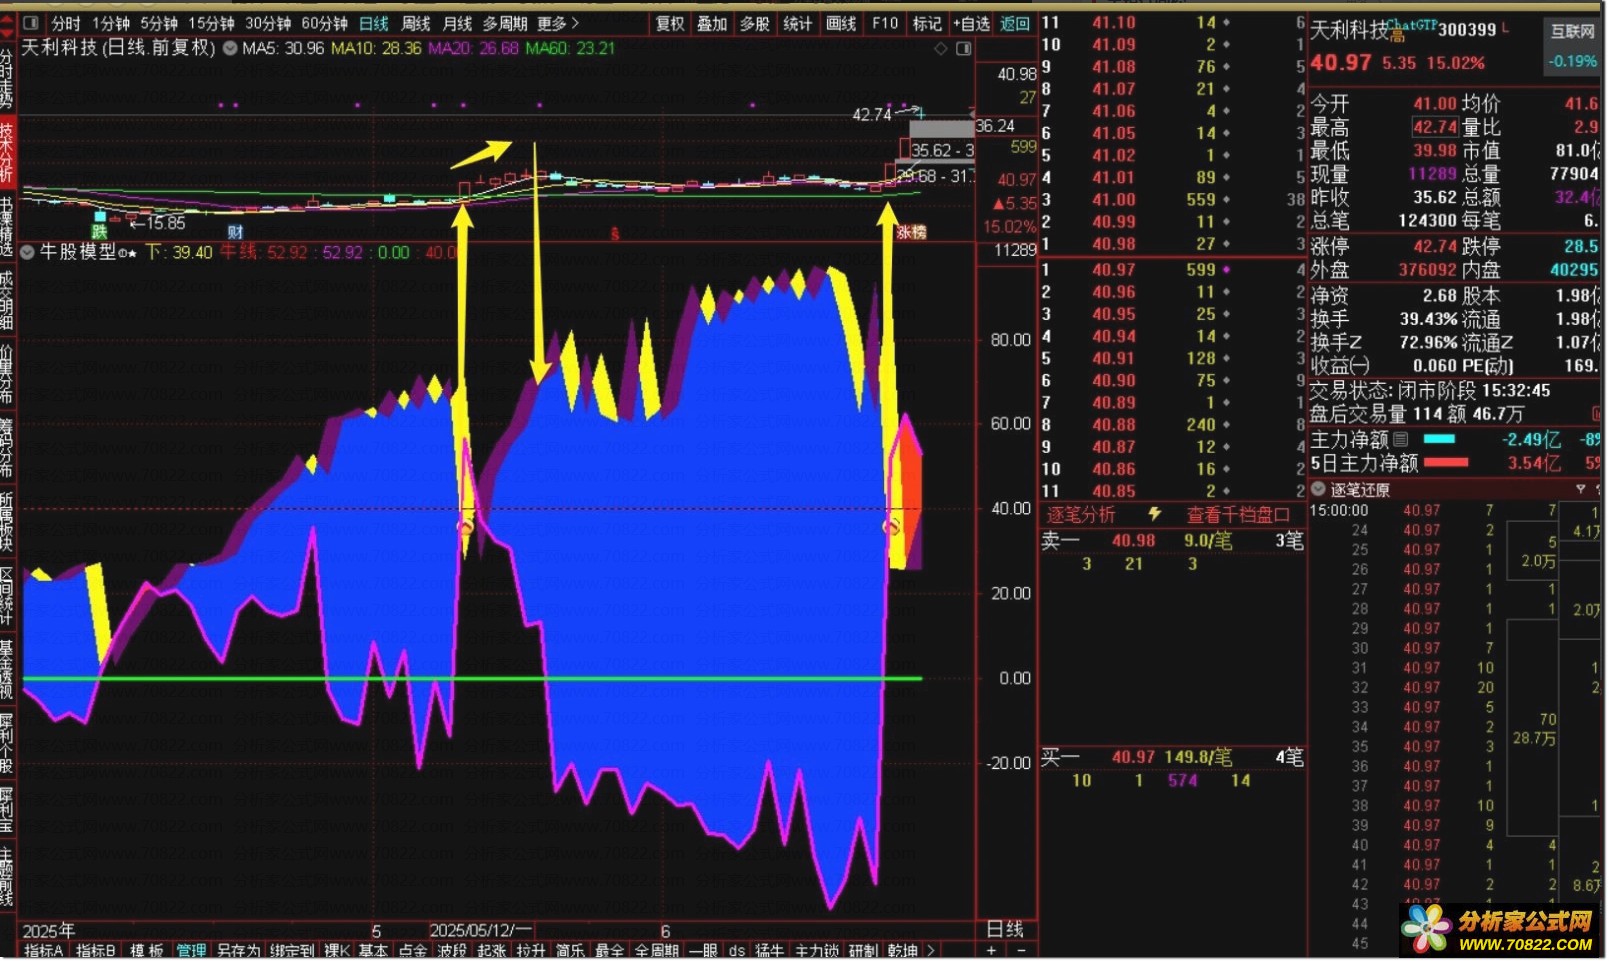The width and height of the screenshot is (1609, 961).
Task: Select the 波段 indicator tab
Action: point(452,950)
